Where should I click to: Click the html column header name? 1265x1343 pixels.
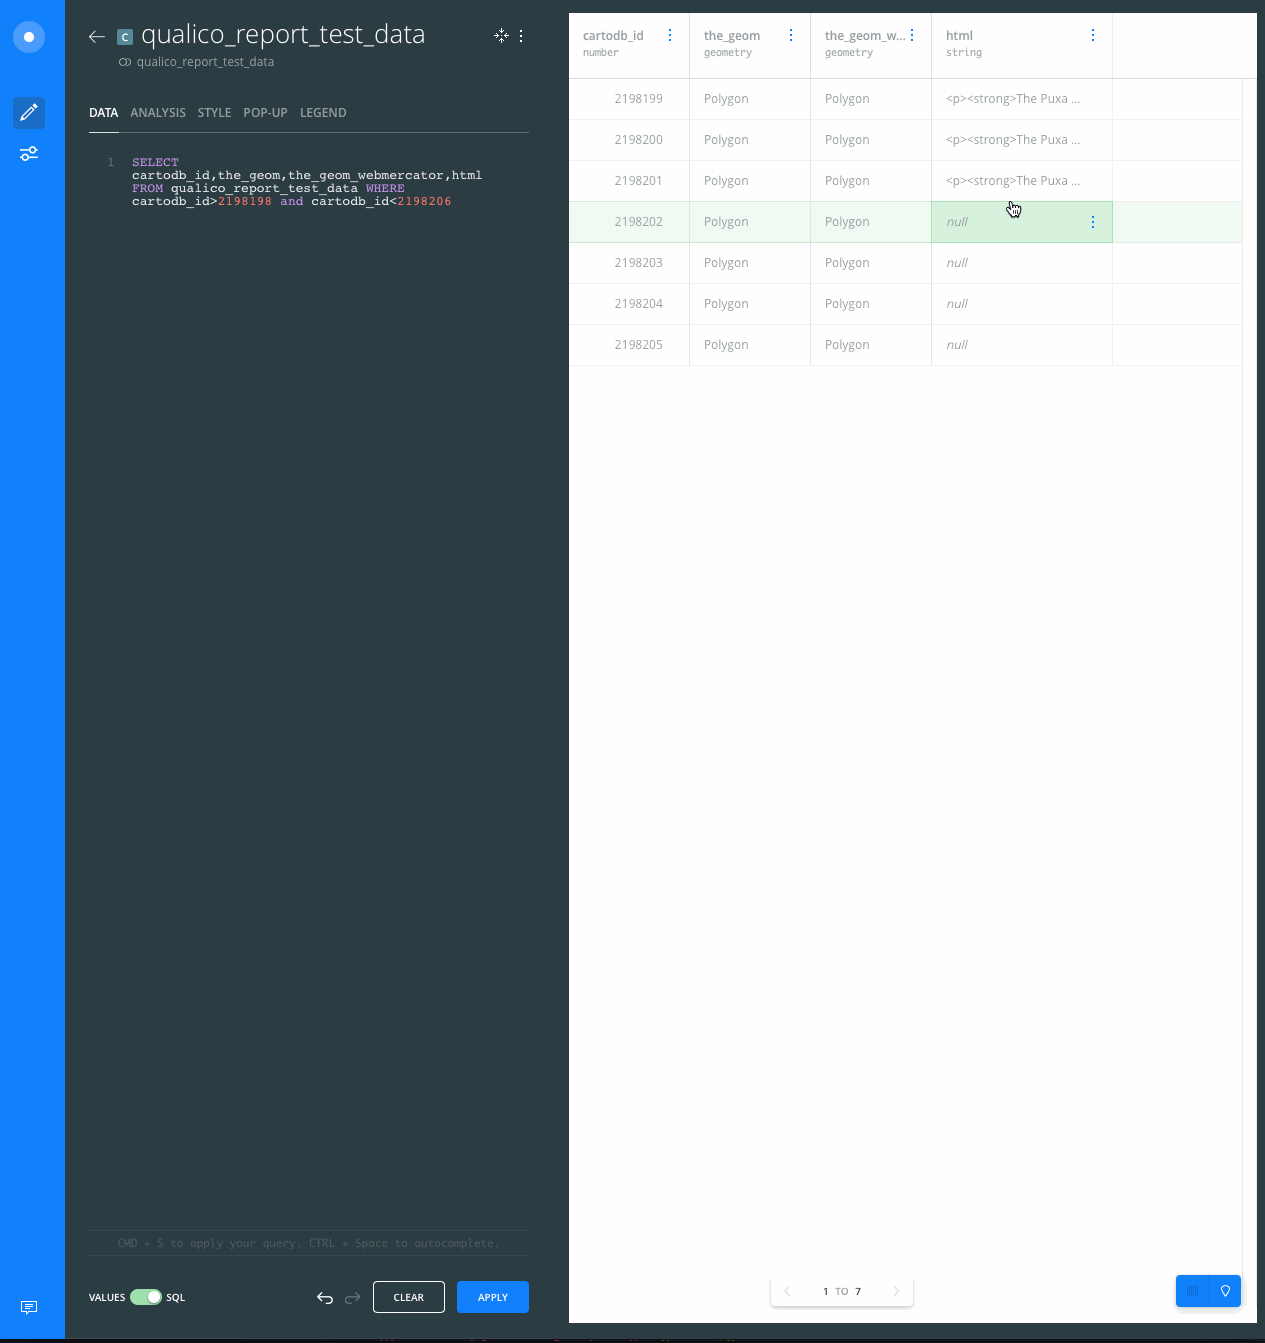959,36
